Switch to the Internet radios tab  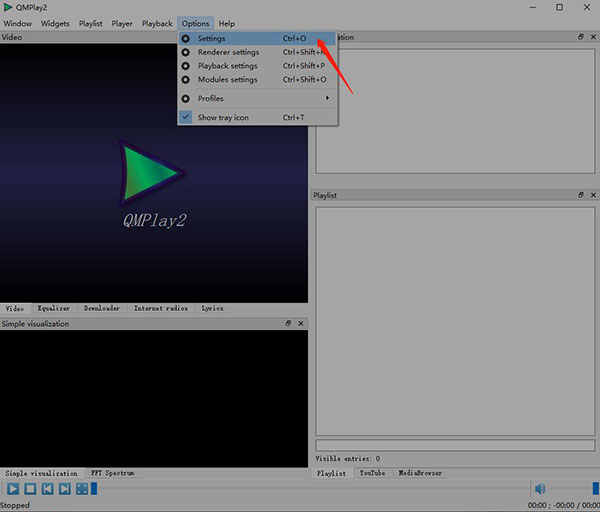pyautogui.click(x=161, y=308)
